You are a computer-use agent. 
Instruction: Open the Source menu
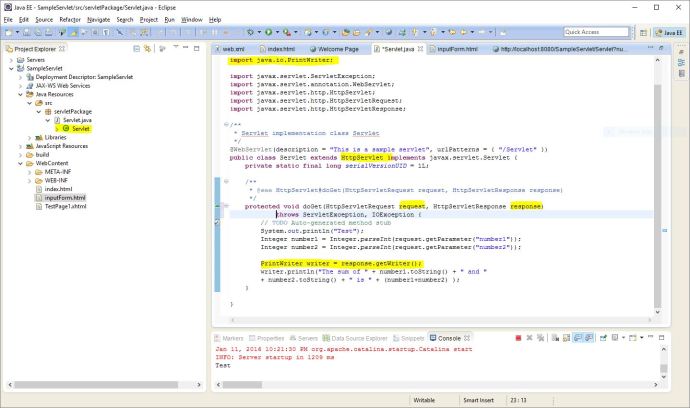(44, 20)
